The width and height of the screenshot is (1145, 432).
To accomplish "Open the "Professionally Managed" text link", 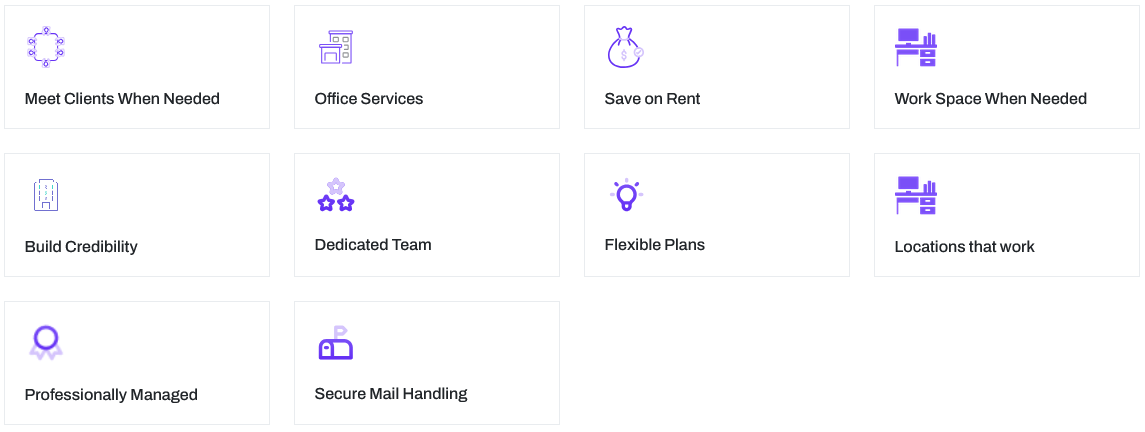I will tap(111, 395).
